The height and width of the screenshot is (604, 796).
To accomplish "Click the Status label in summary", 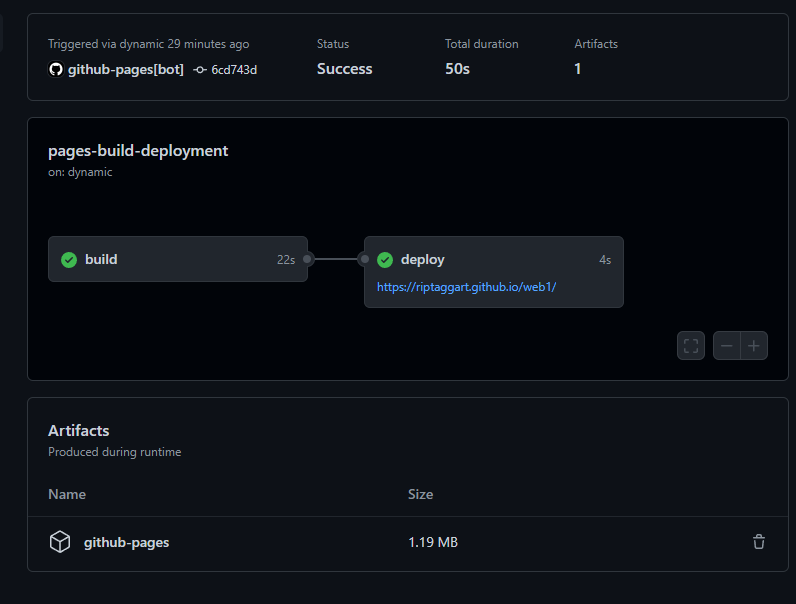I will click(x=333, y=44).
